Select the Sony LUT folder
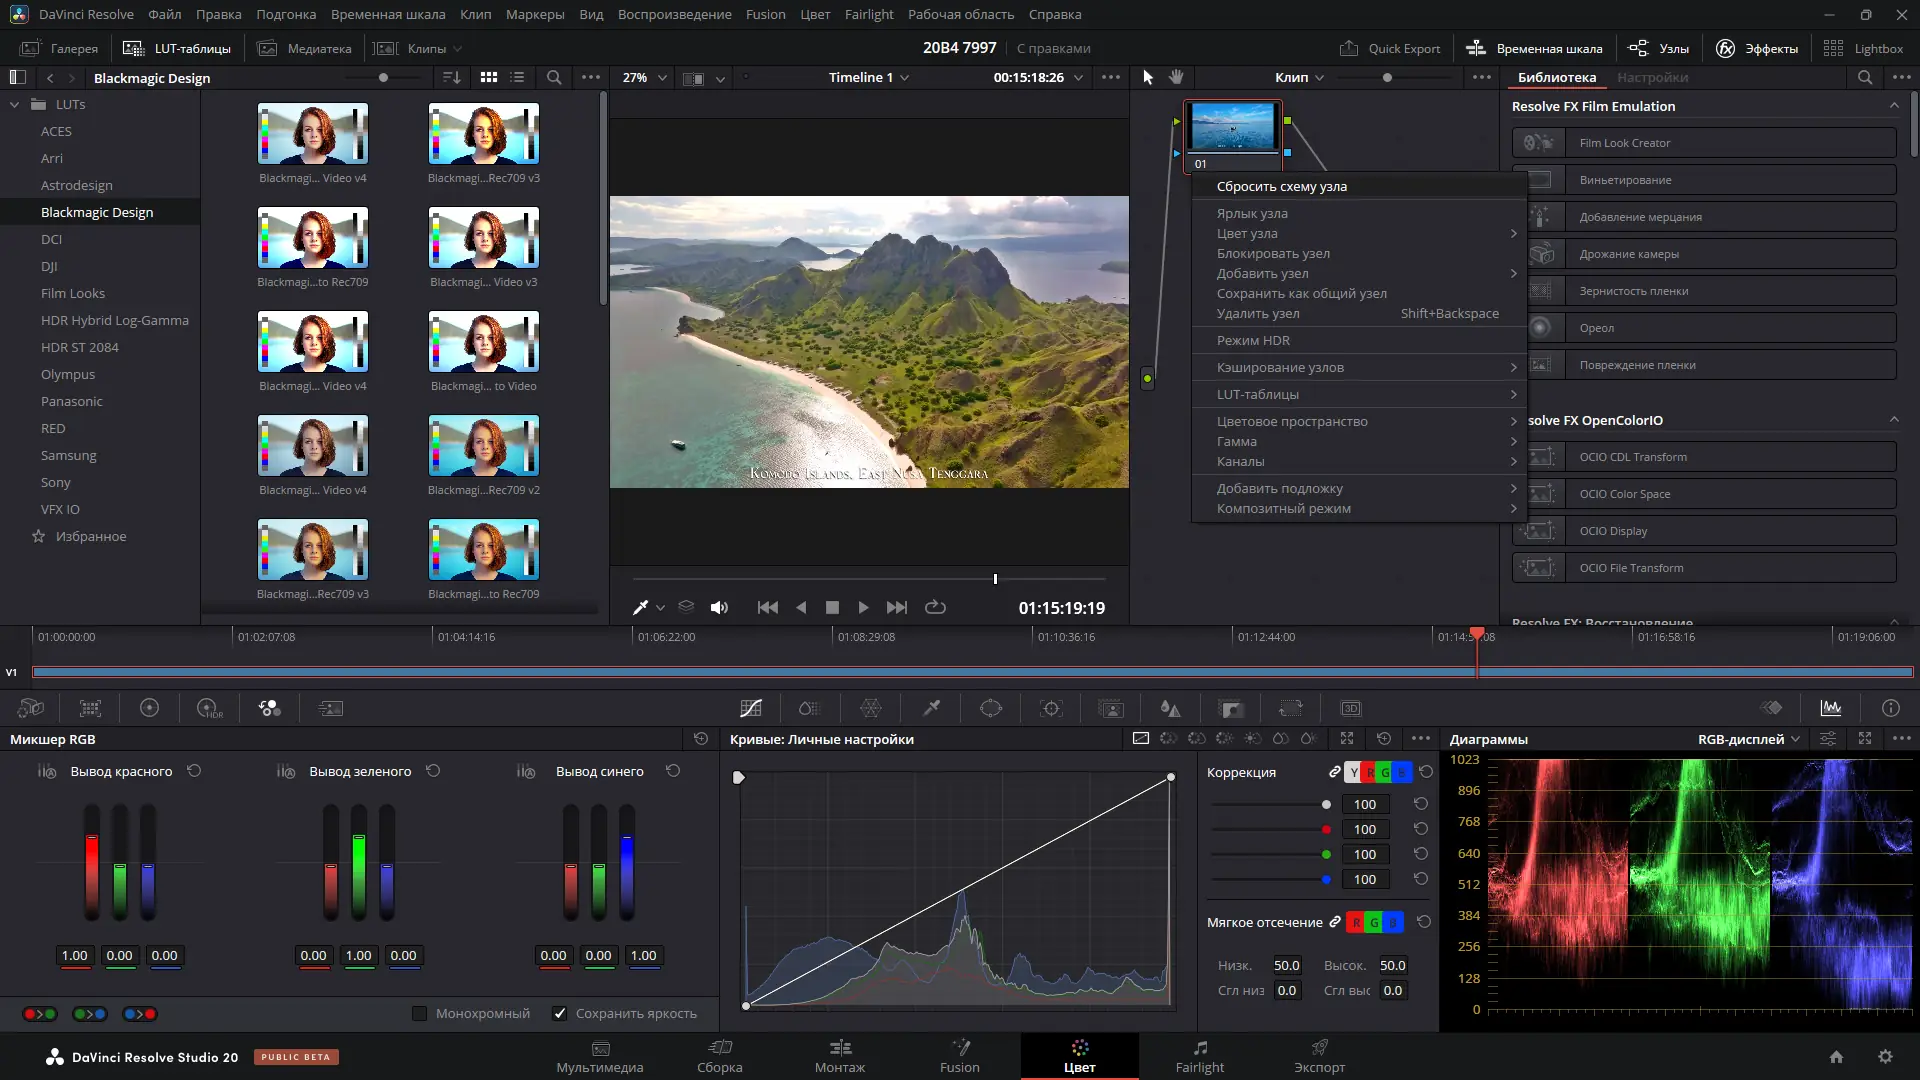The width and height of the screenshot is (1920, 1080). pyautogui.click(x=56, y=482)
